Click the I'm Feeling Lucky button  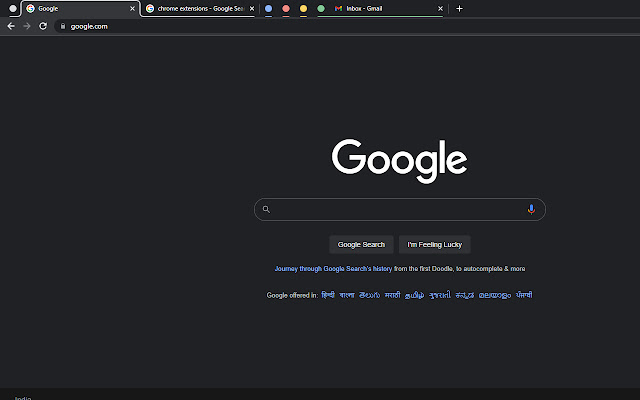click(x=435, y=244)
